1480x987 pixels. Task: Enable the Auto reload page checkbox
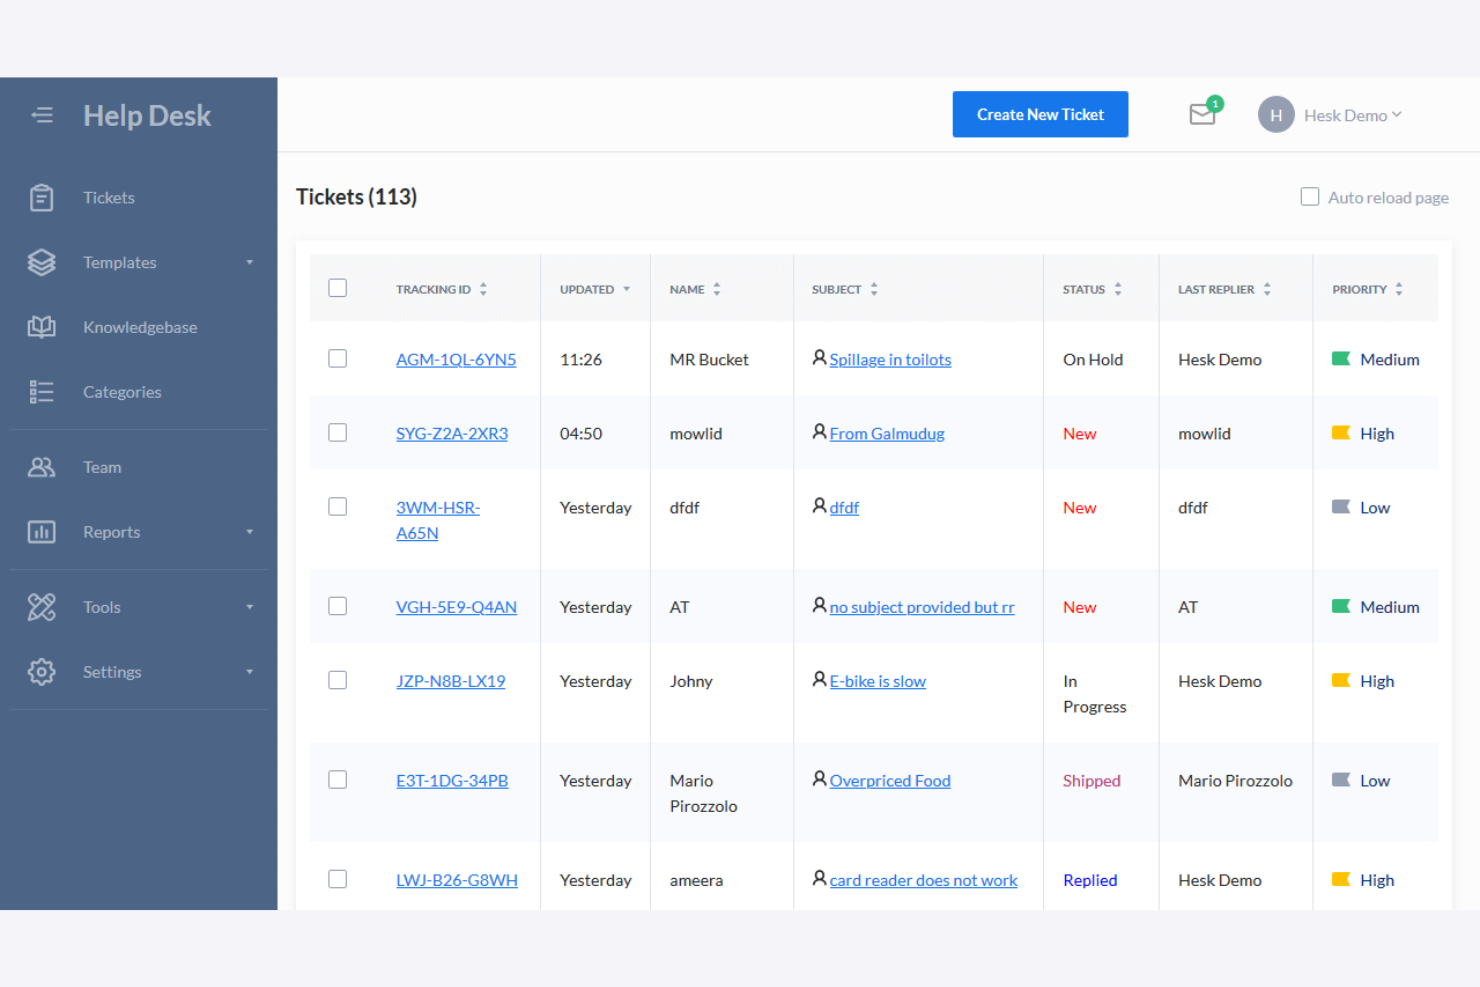1310,196
